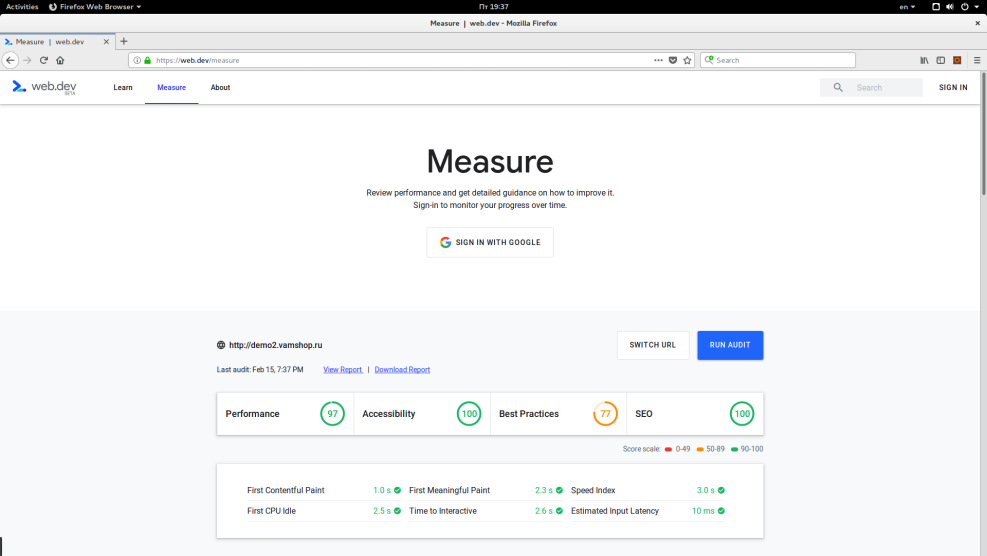987x556 pixels.
Task: Open the About navigation item
Action: (220, 88)
